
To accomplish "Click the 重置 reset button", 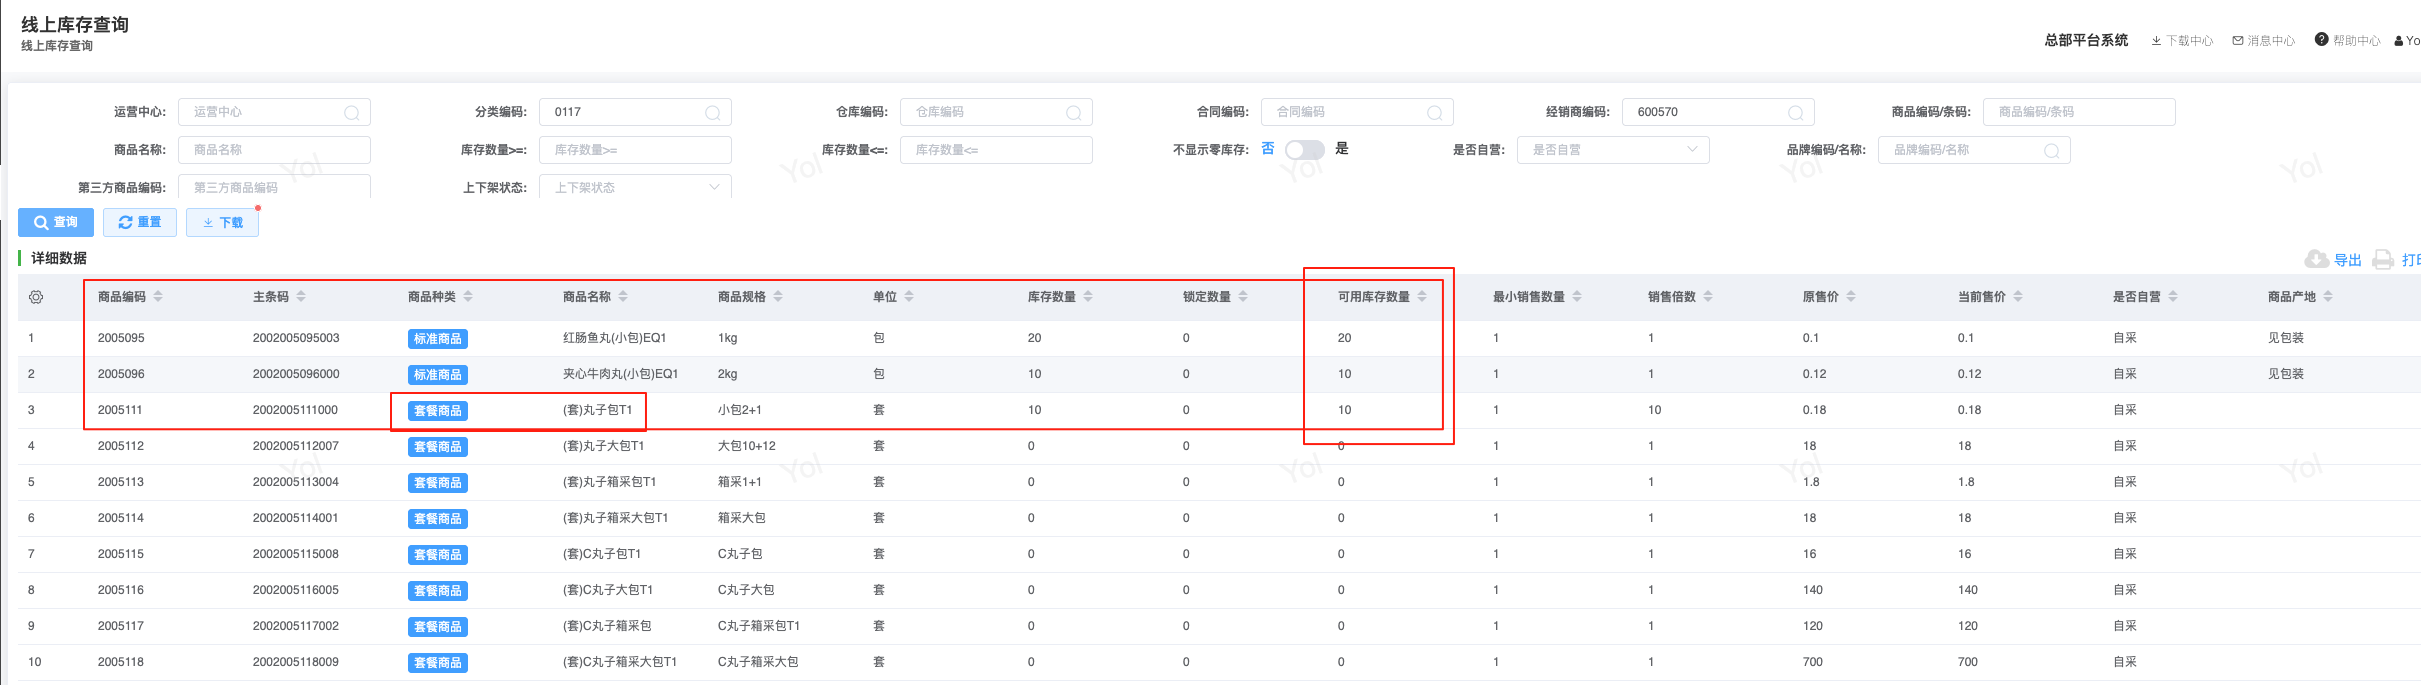I will pyautogui.click(x=140, y=222).
